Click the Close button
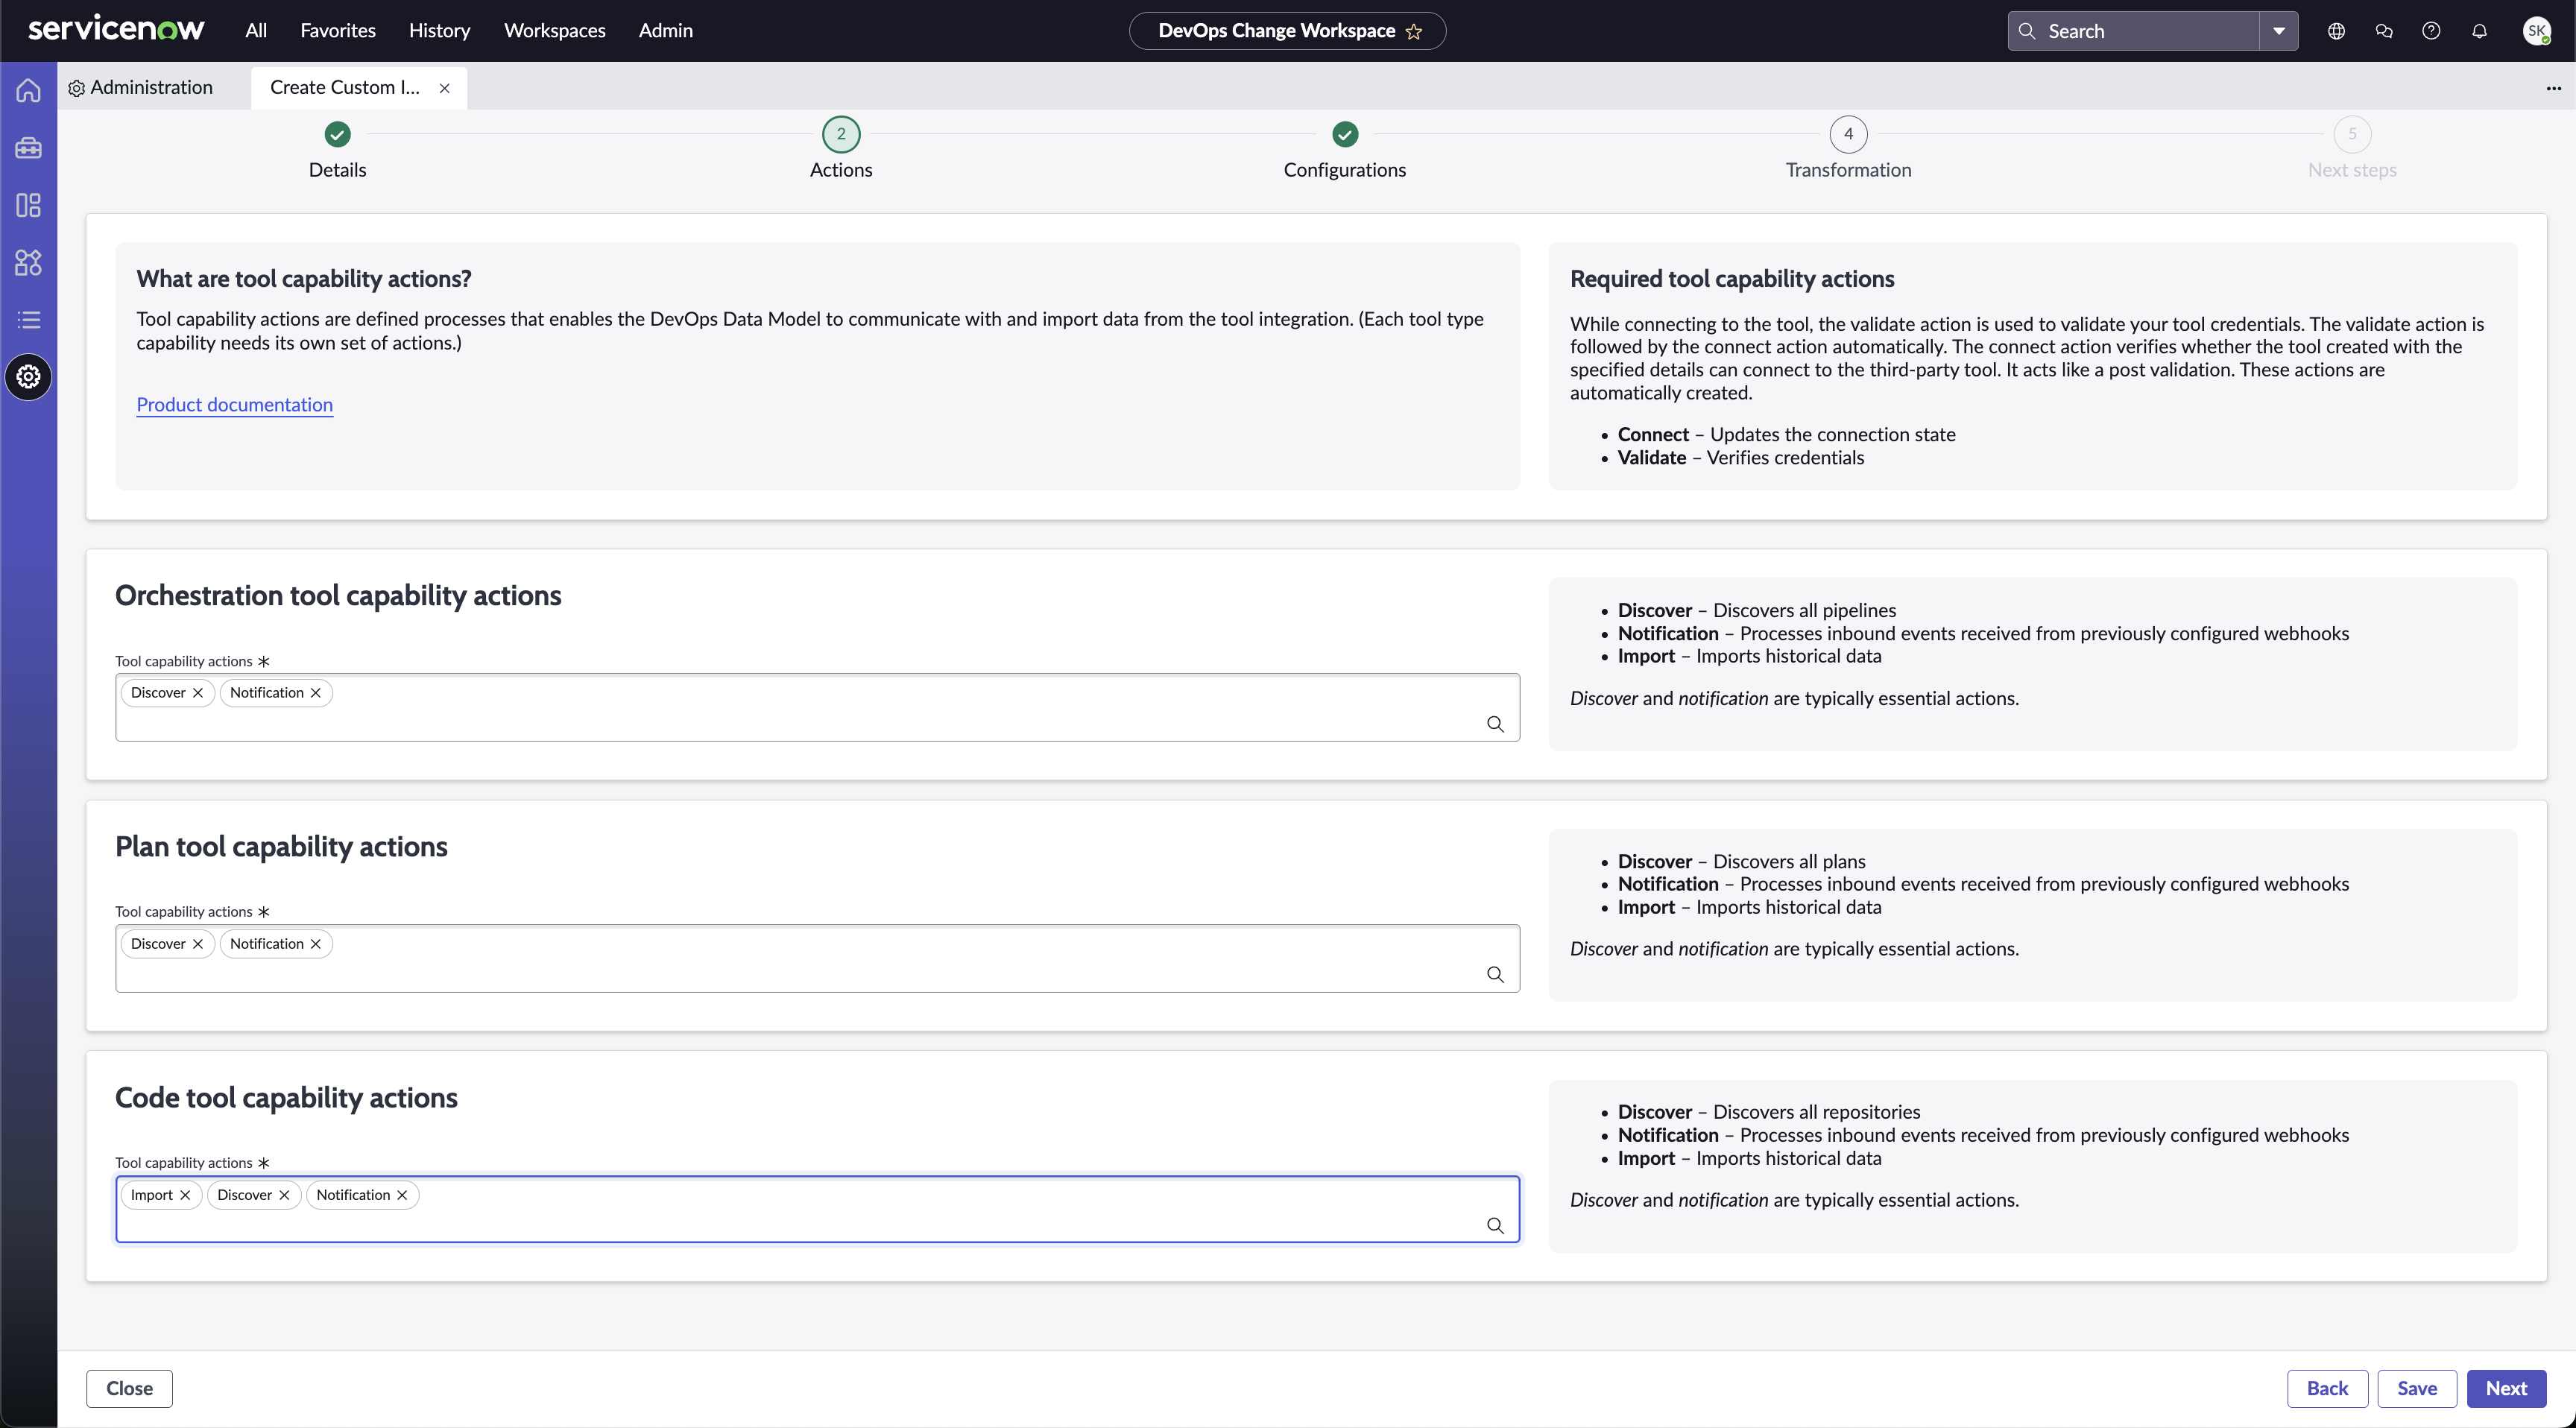Image resolution: width=2576 pixels, height=1428 pixels. (129, 1389)
